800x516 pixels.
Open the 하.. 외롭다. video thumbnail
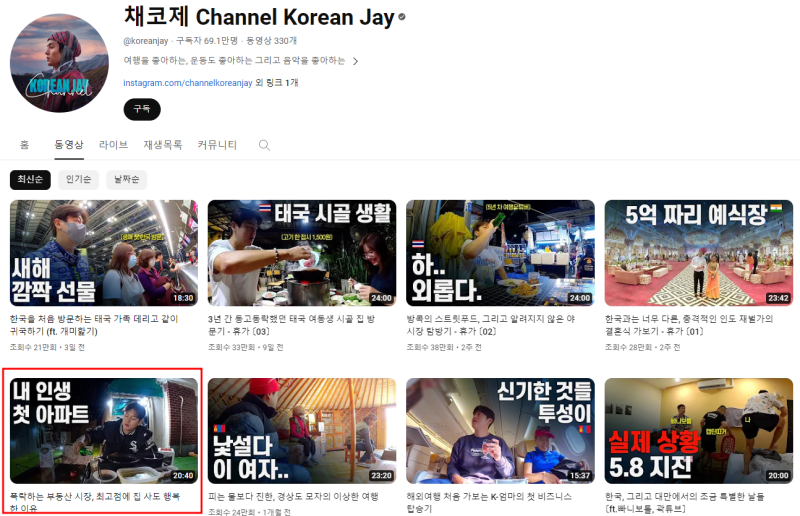(x=500, y=253)
